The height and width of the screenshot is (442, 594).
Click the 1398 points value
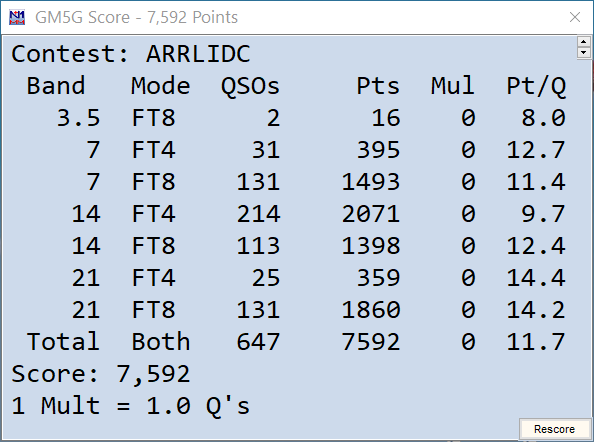click(x=370, y=246)
